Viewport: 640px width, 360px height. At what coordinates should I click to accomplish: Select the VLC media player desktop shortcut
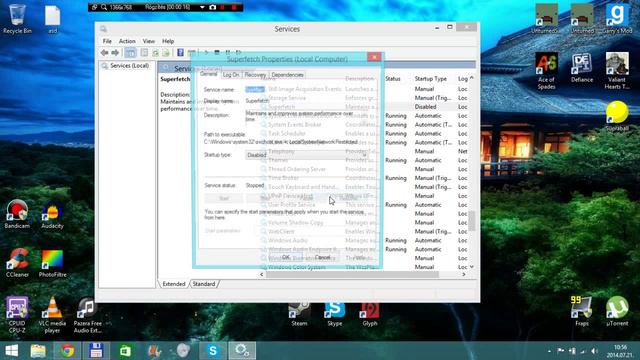[x=52, y=315]
